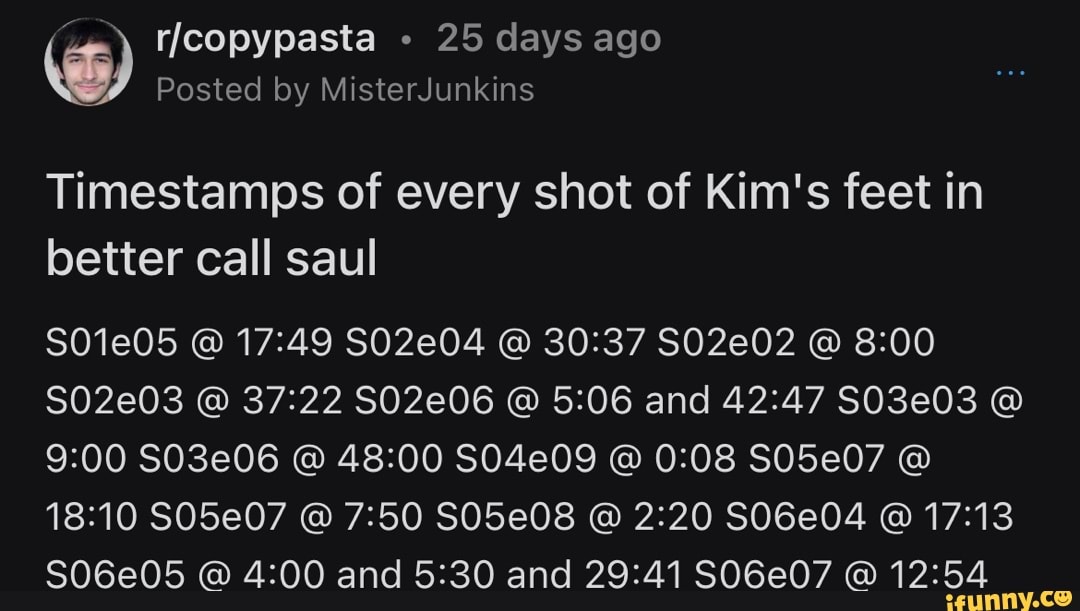
Task: Click 'Posted by' attribution line
Action: [x=230, y=89]
